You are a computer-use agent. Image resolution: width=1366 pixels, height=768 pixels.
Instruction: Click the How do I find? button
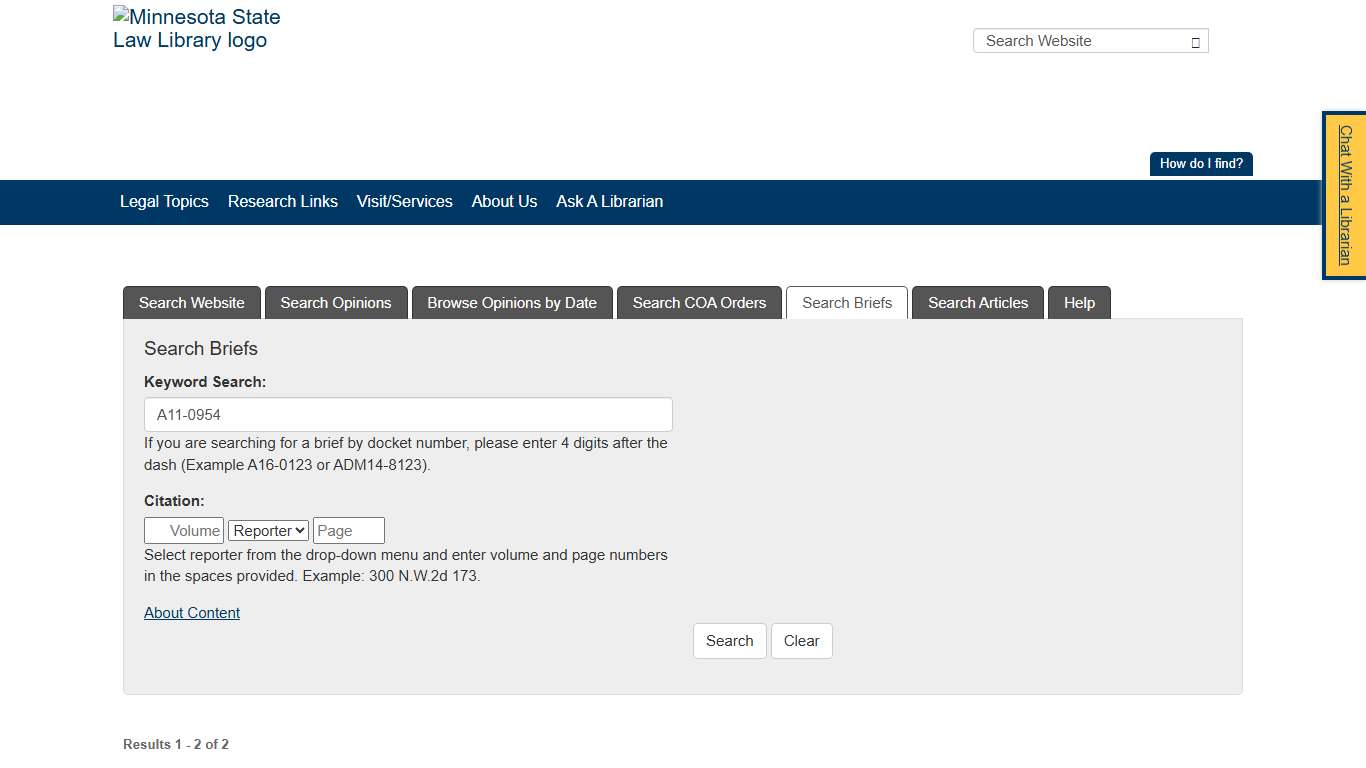[1200, 163]
